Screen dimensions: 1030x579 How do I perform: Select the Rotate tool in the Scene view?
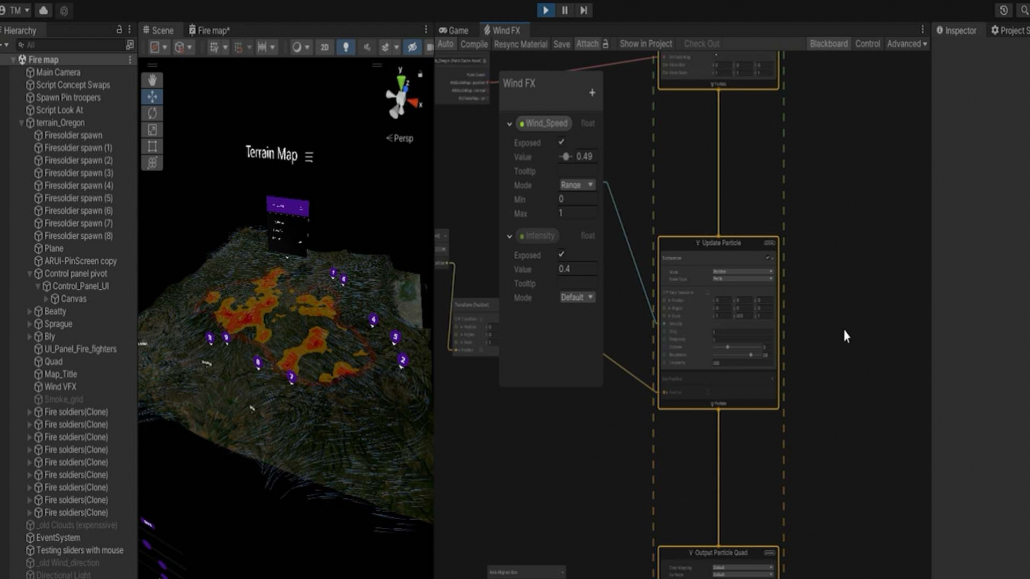[x=152, y=113]
